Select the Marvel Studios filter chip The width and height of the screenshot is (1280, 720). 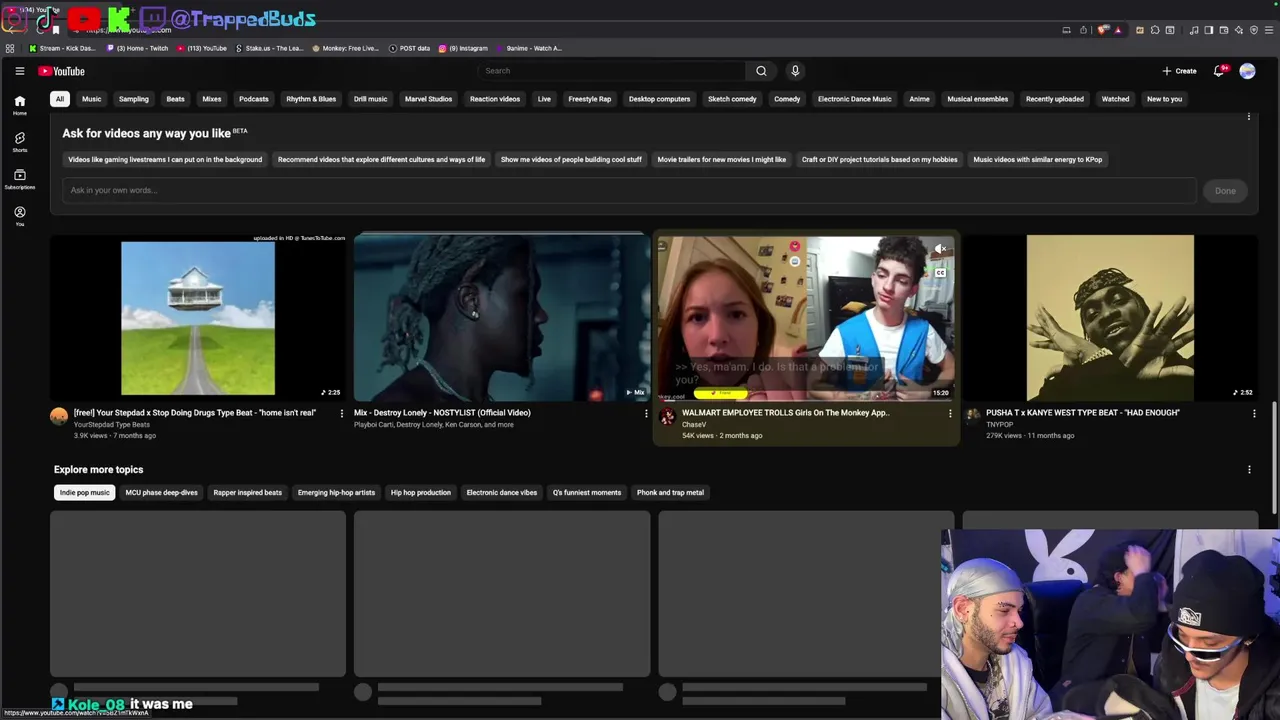click(428, 99)
